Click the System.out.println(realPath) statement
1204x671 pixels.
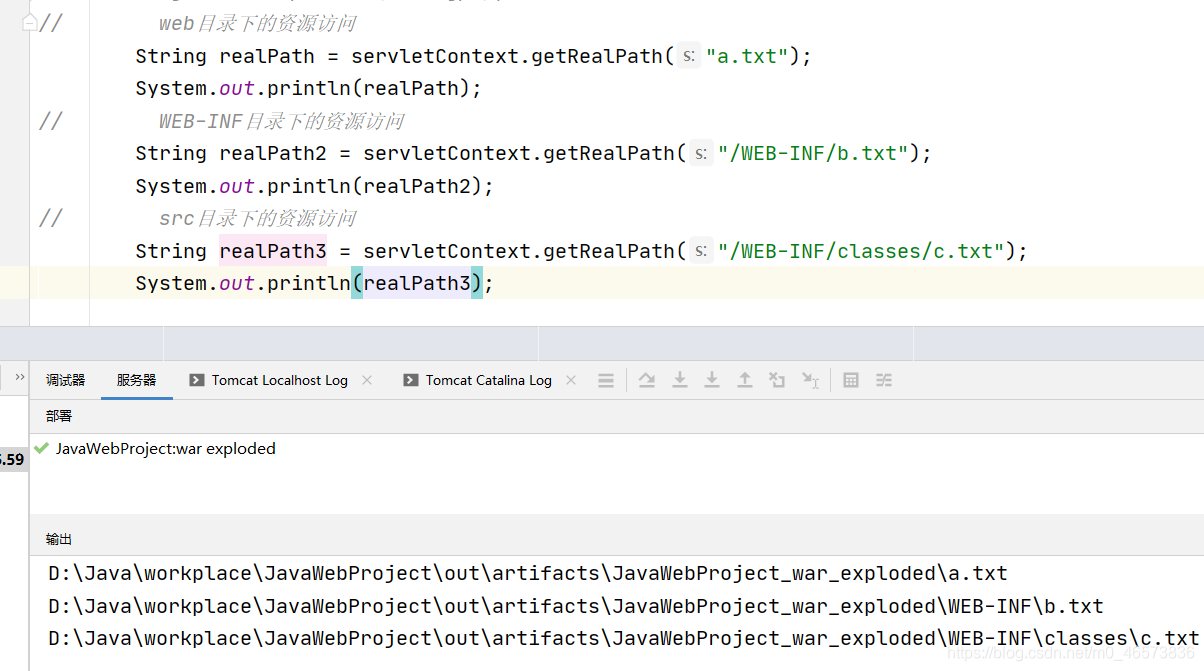pyautogui.click(x=309, y=88)
